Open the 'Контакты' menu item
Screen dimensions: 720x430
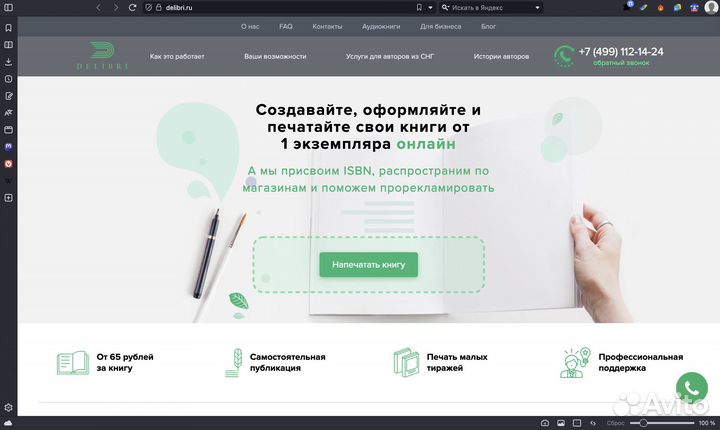point(327,27)
